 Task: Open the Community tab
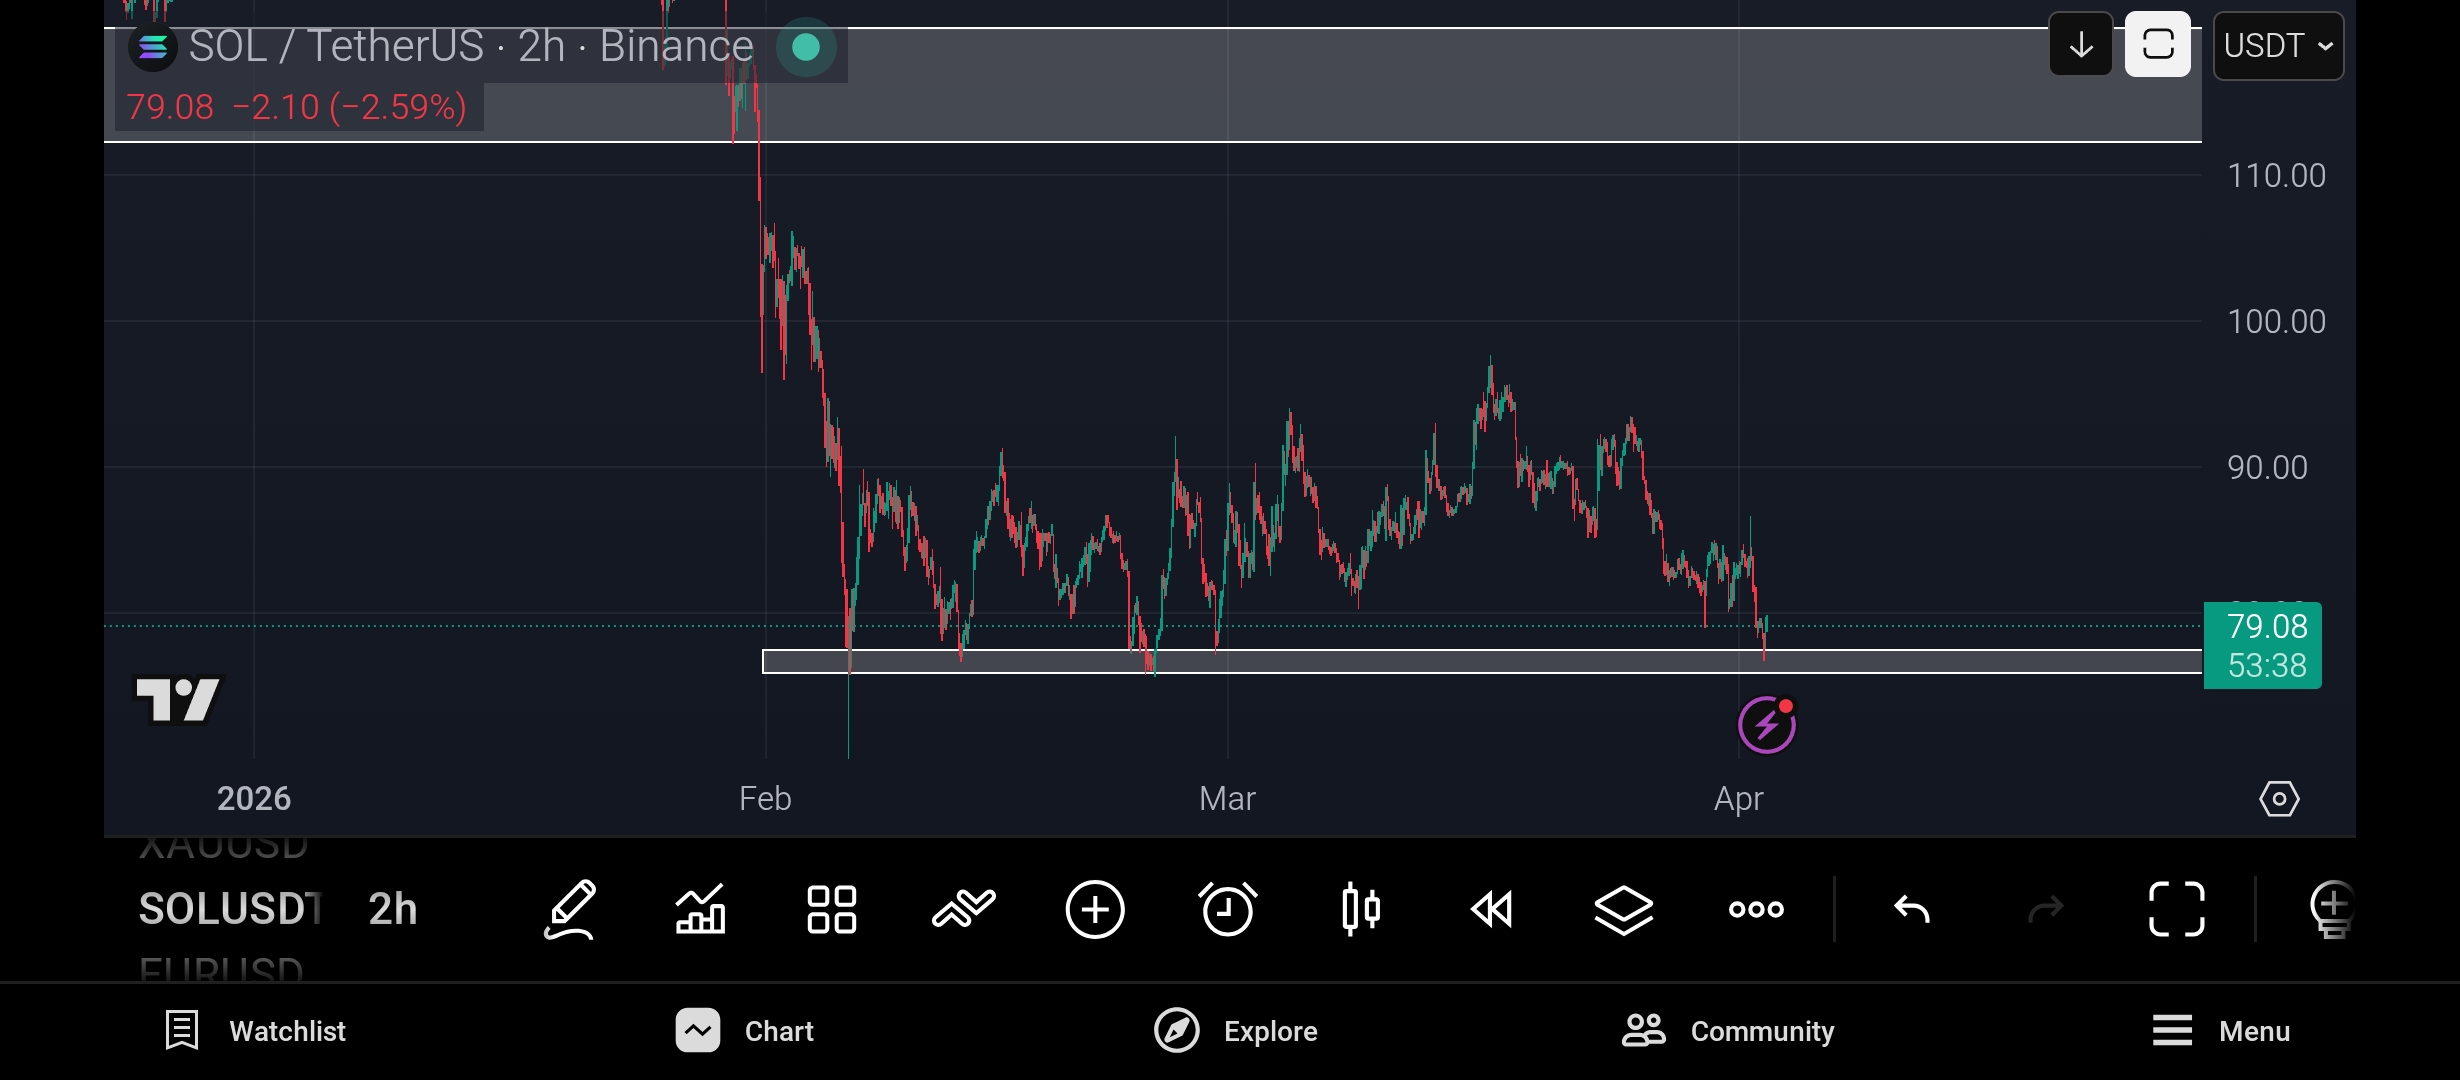[x=1728, y=1031]
